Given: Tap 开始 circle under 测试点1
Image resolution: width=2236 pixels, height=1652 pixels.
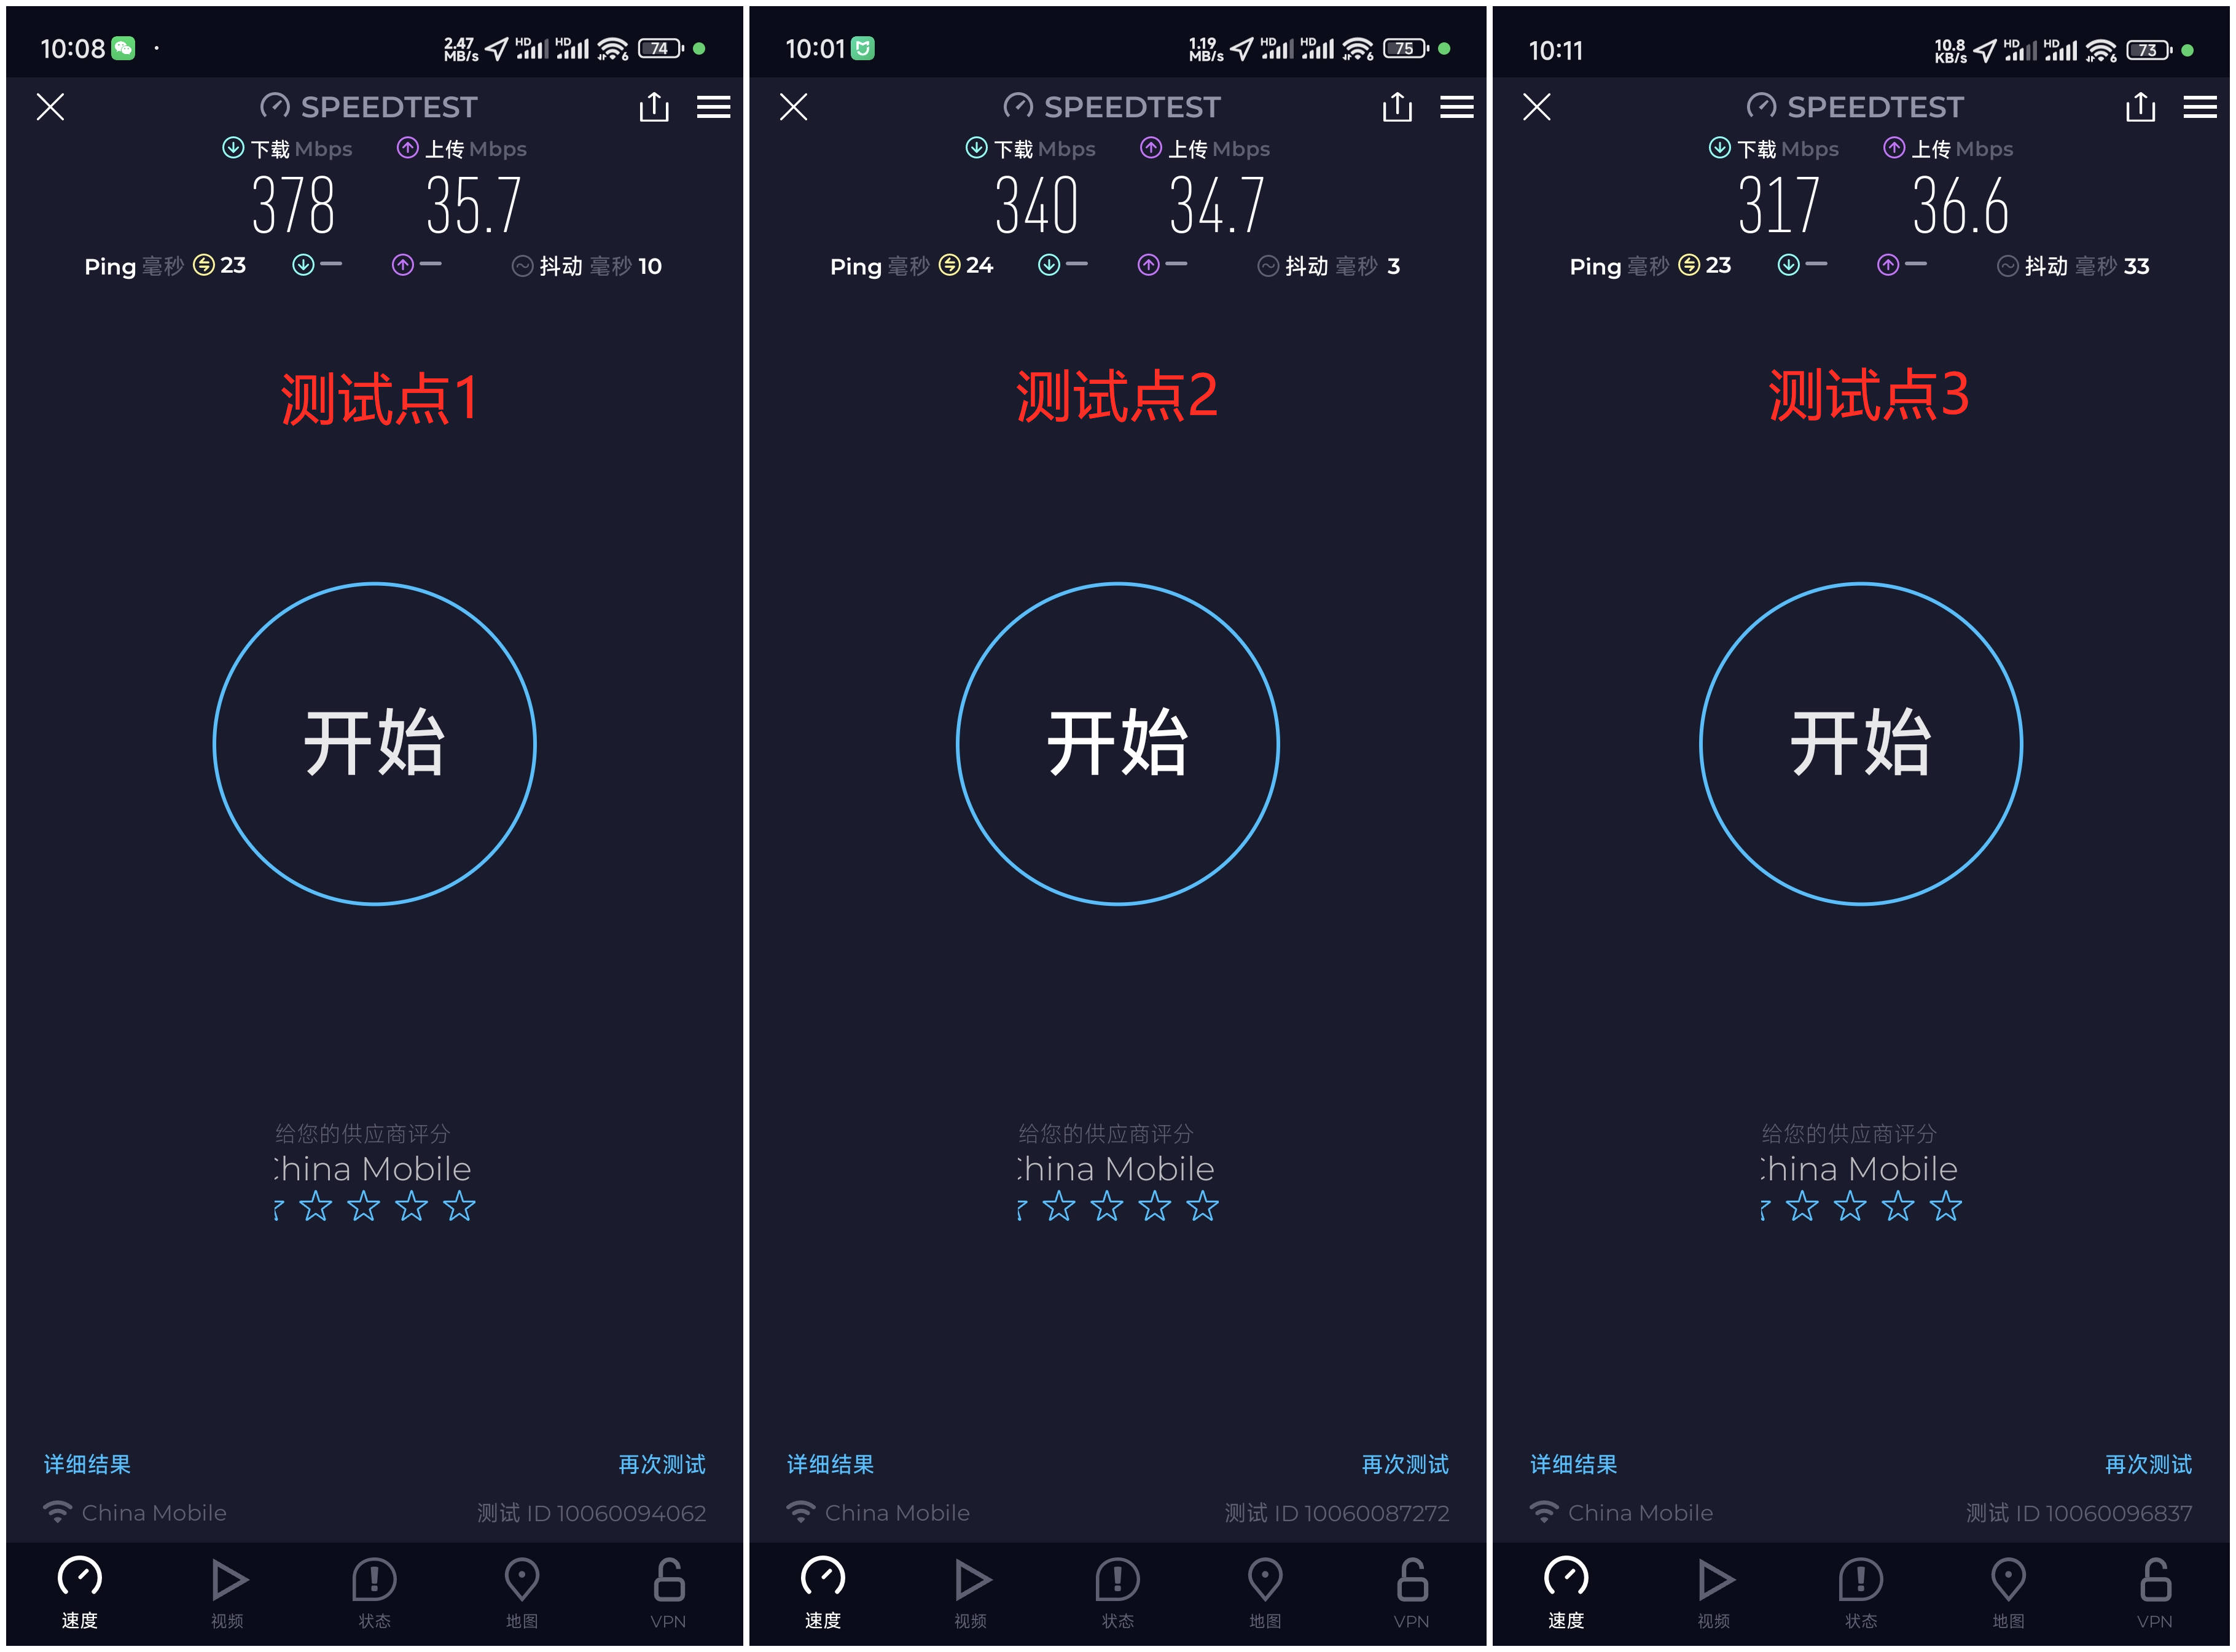Looking at the screenshot, I should [375, 744].
